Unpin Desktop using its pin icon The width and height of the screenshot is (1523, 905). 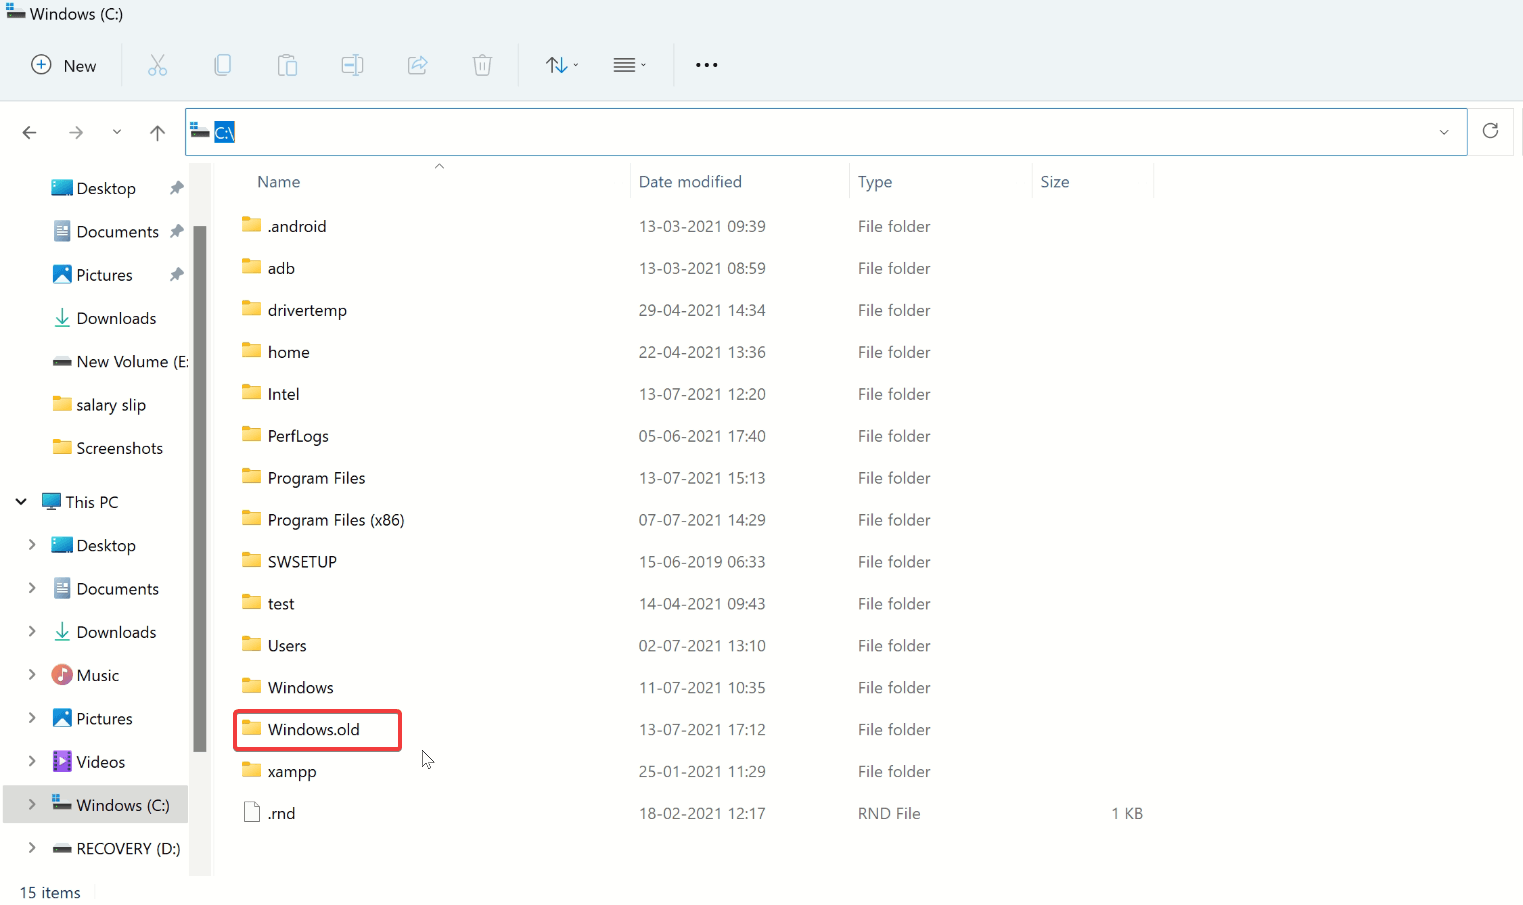point(176,188)
